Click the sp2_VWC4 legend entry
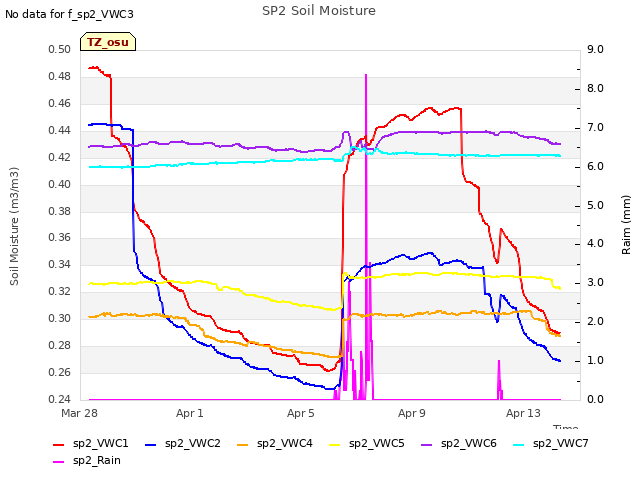The image size is (640, 480). 275,444
